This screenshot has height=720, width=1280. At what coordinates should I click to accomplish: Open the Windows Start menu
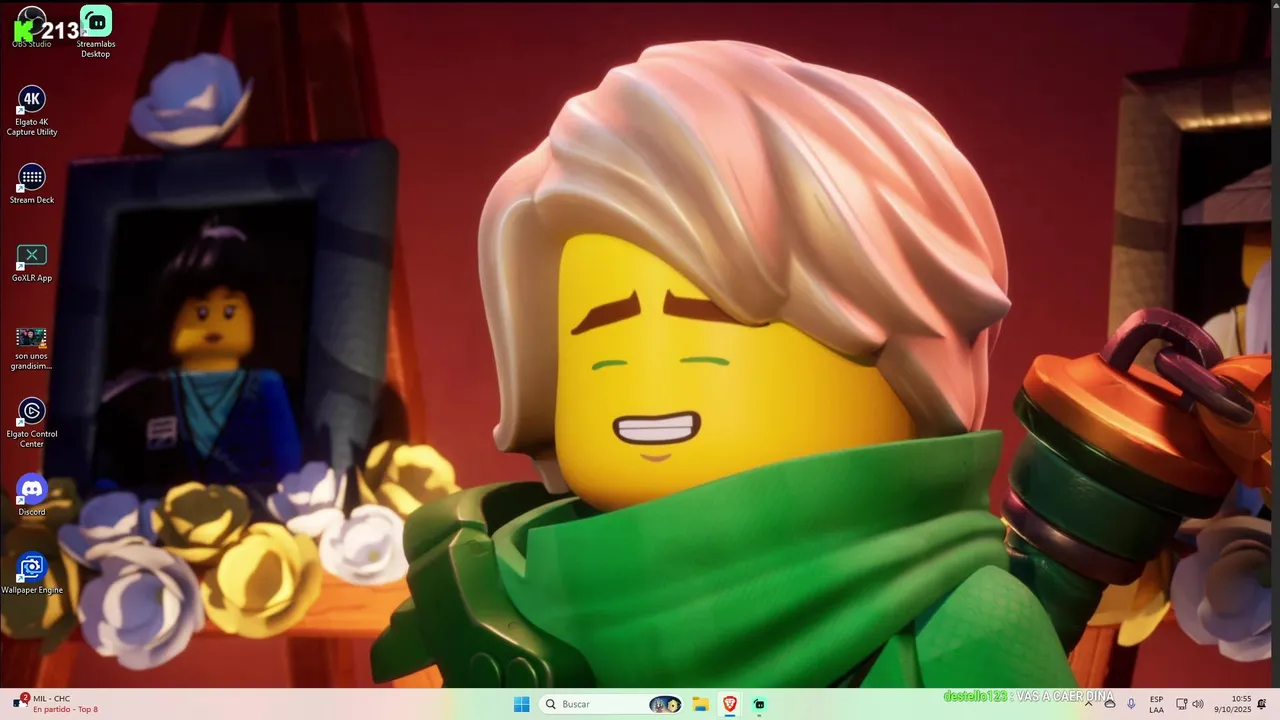click(521, 704)
